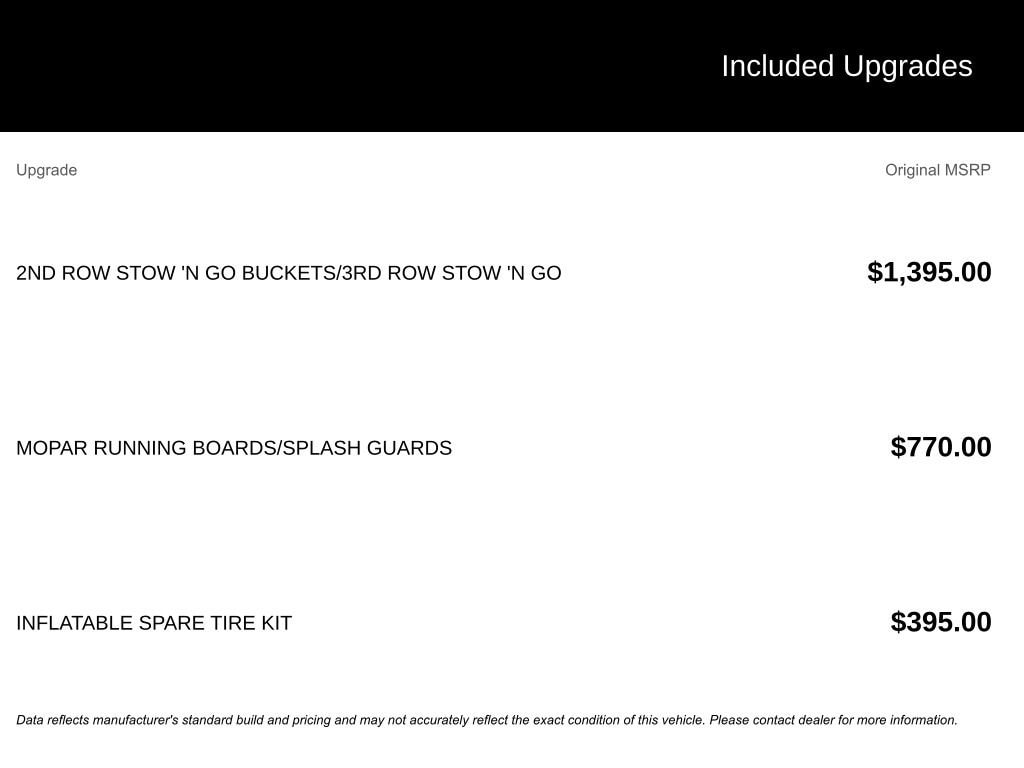
Task: Click the Original MSRP column header
Action: coord(937,170)
